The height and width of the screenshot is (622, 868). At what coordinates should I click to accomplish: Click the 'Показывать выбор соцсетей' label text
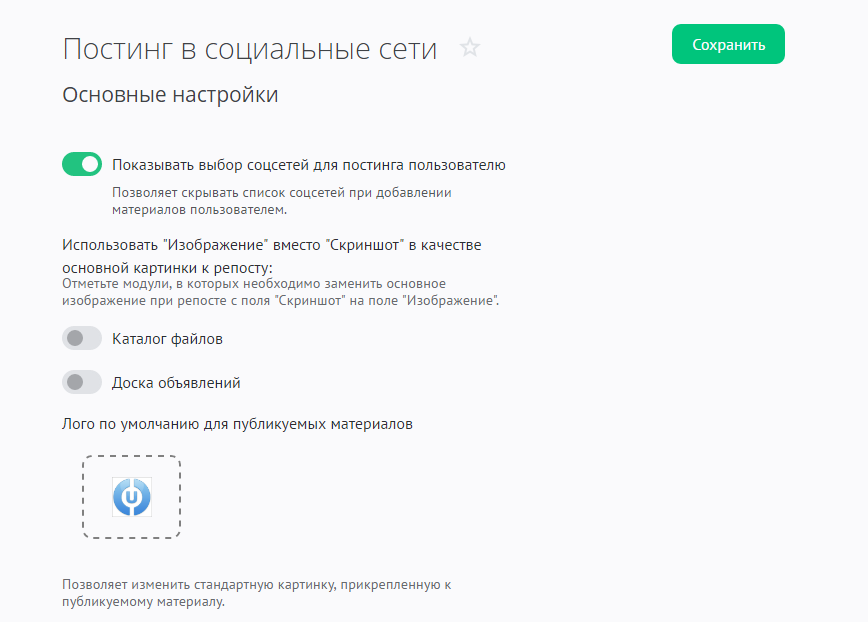pos(309,165)
